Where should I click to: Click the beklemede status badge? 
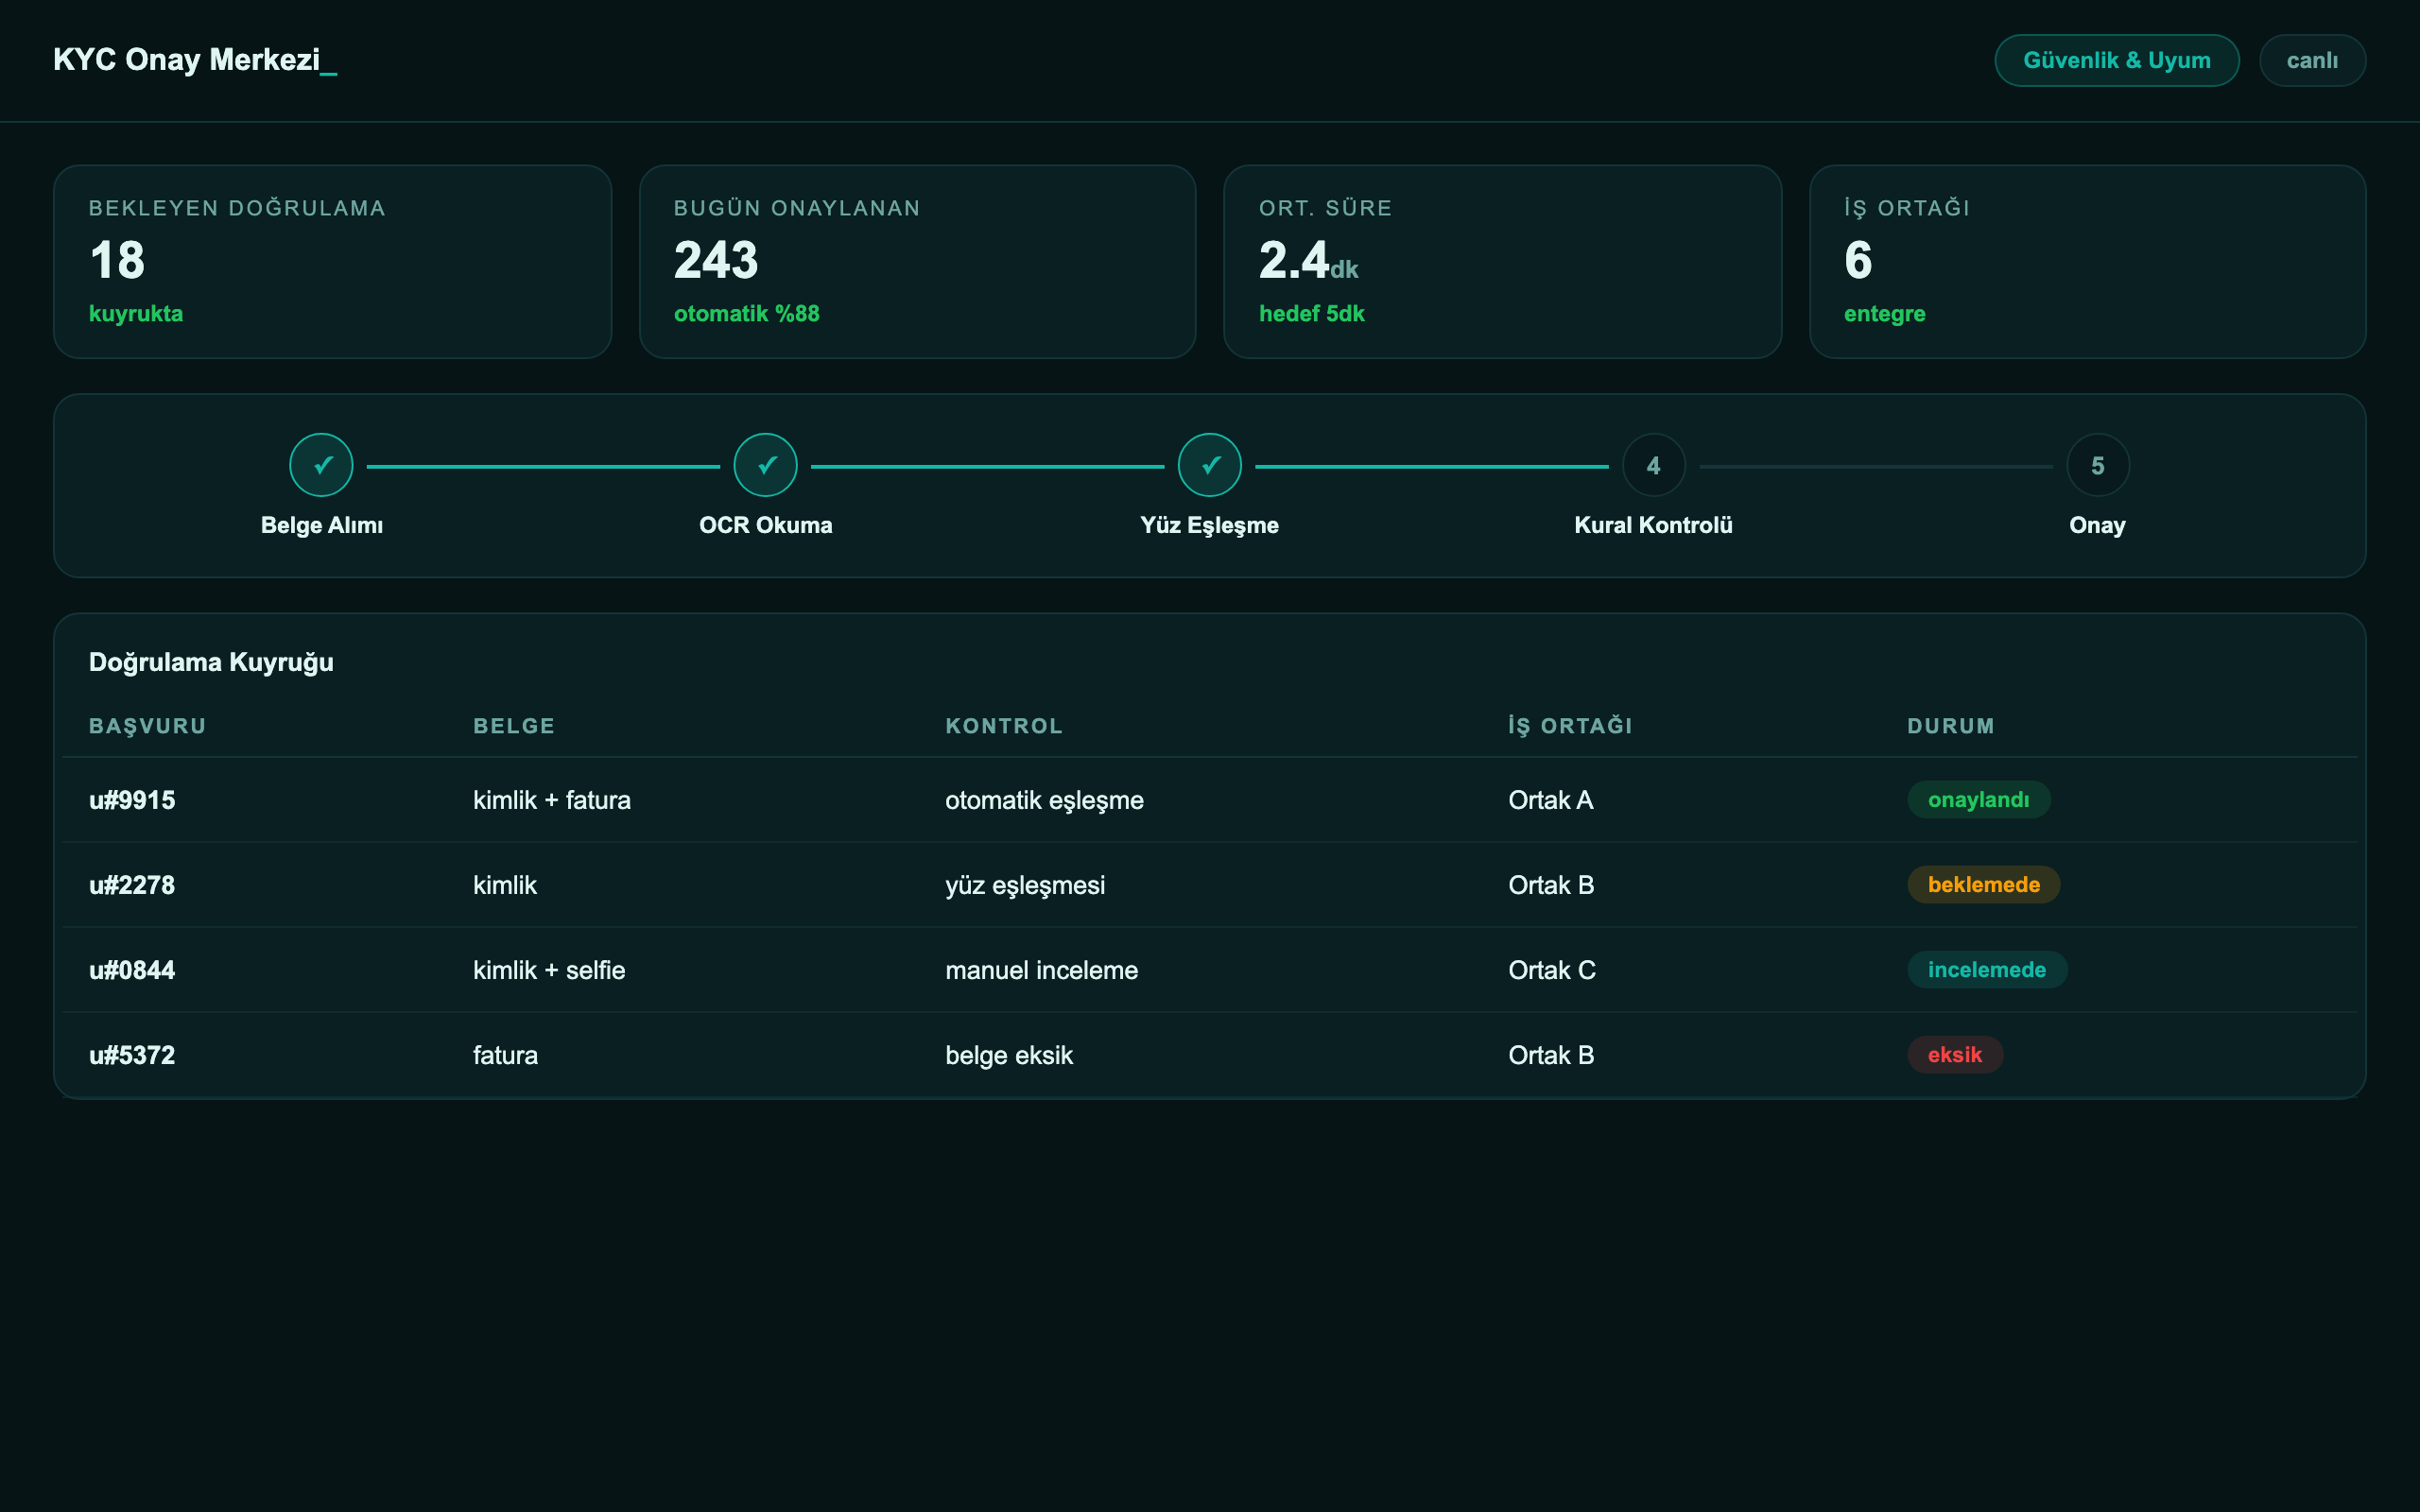(x=1983, y=884)
